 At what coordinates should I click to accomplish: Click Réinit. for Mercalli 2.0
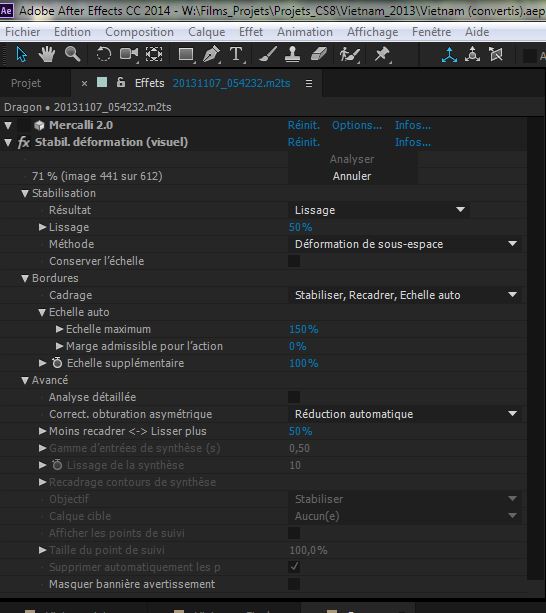click(x=304, y=125)
